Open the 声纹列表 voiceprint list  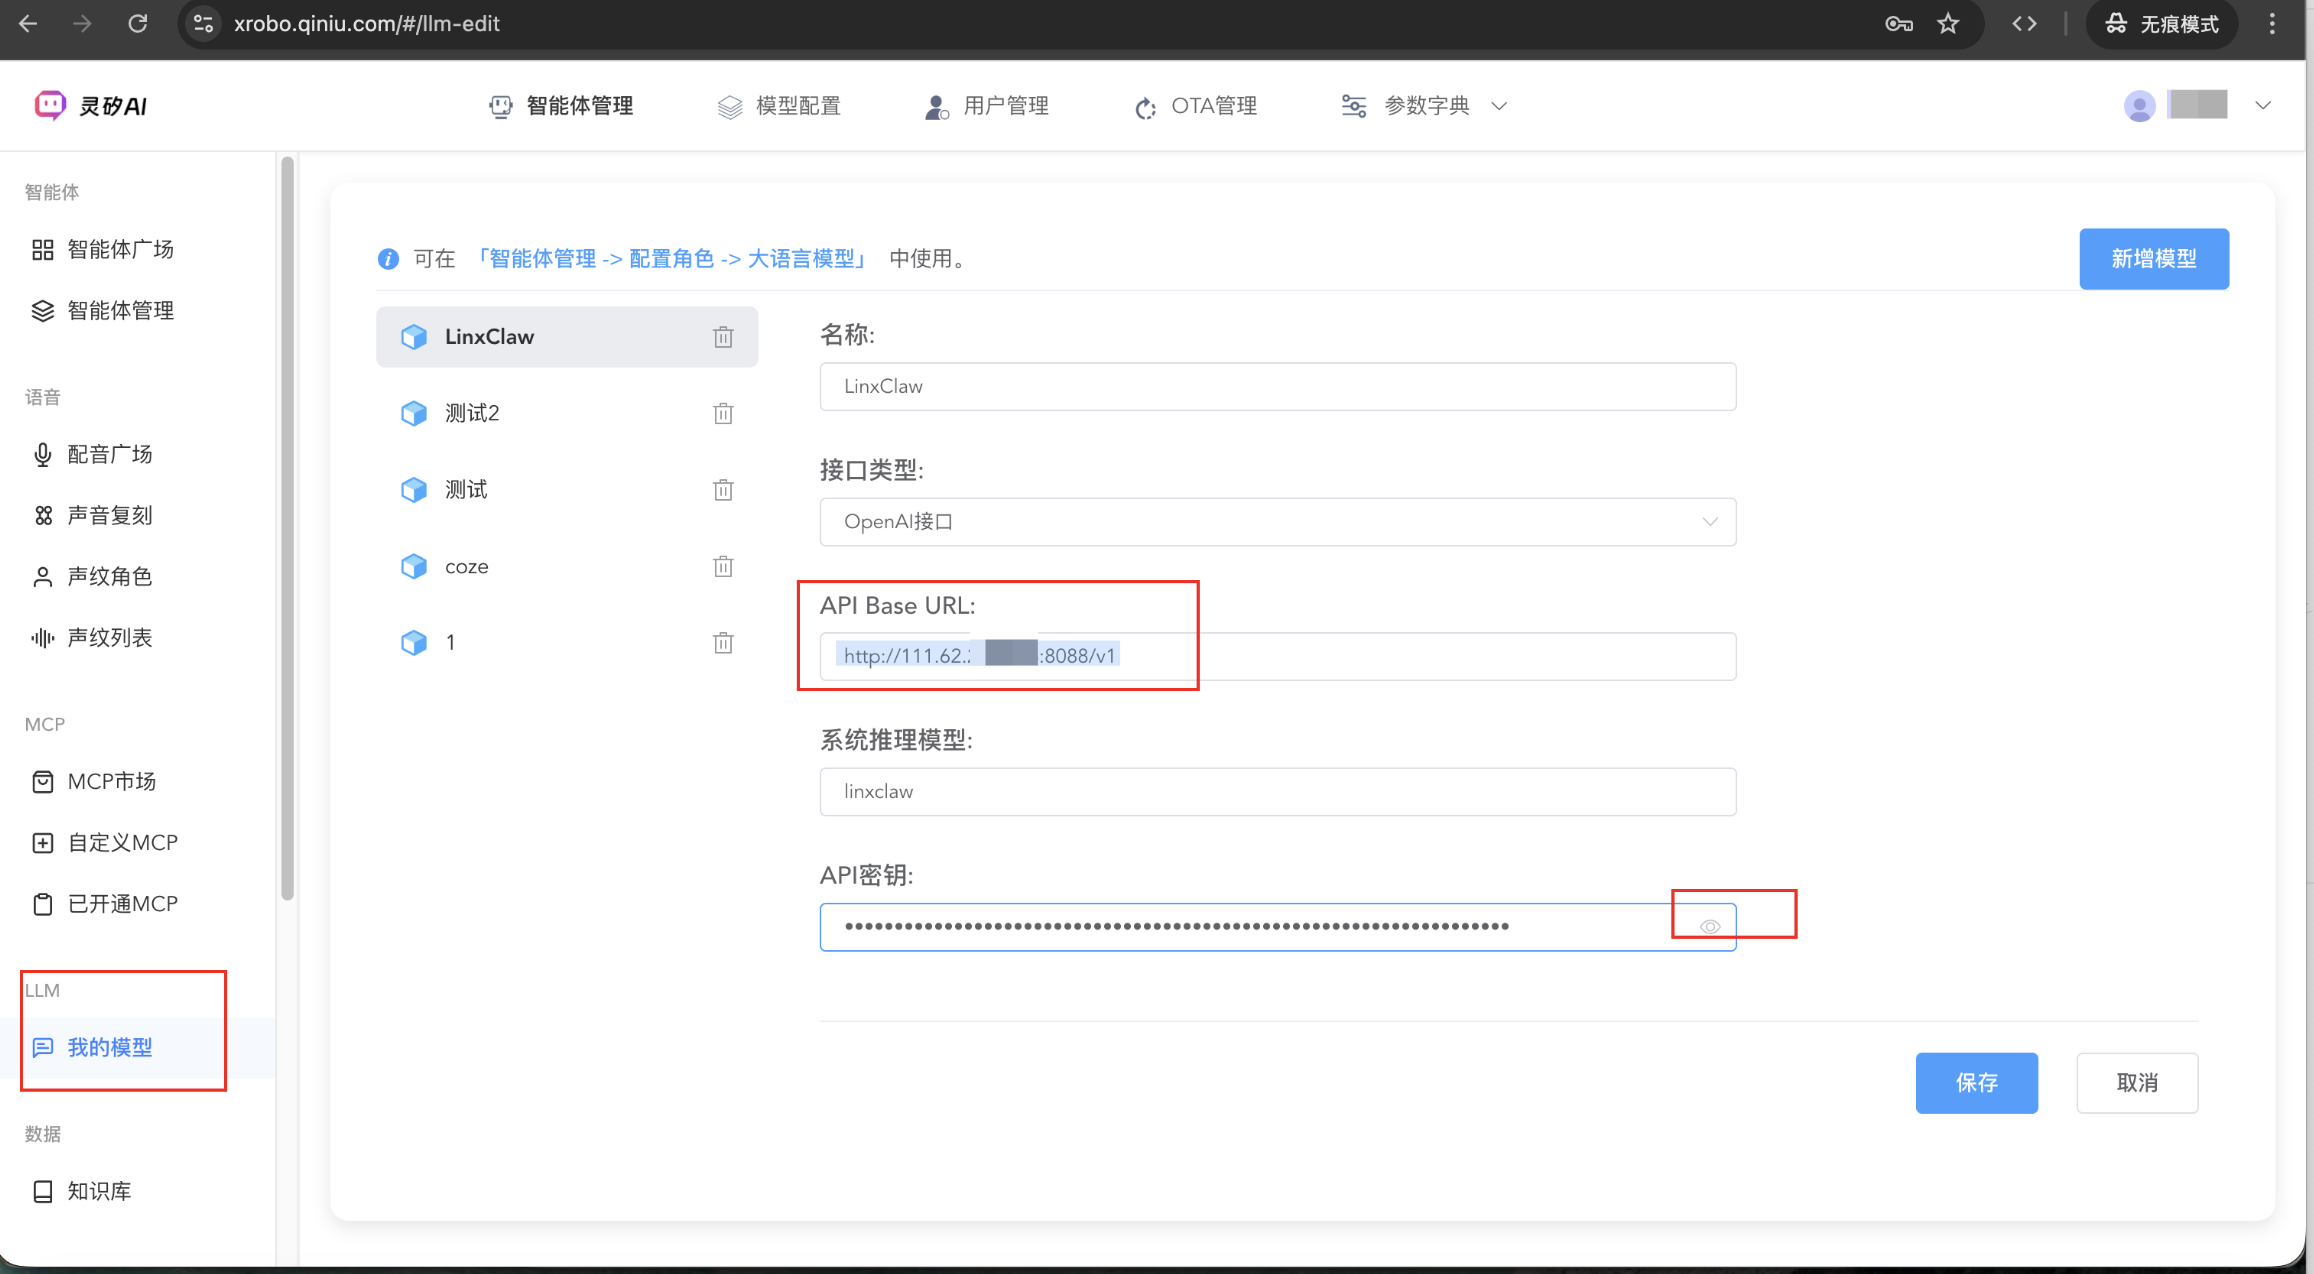pyautogui.click(x=111, y=637)
